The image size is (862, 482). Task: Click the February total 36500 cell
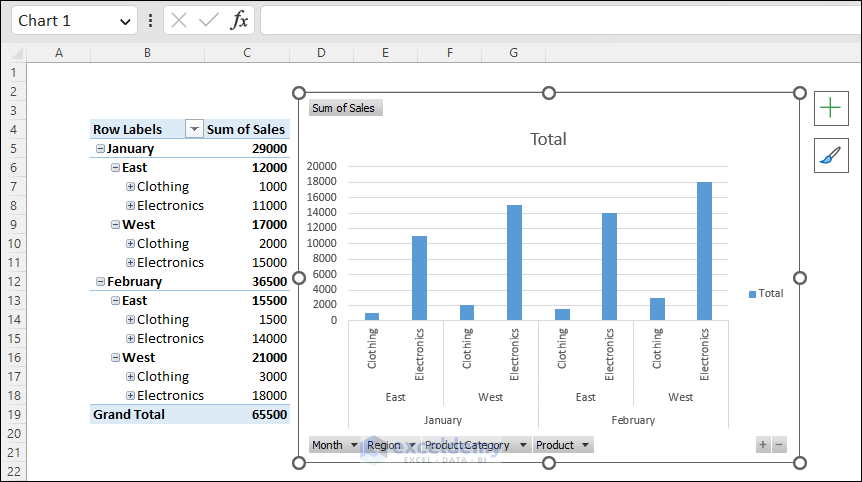click(247, 281)
